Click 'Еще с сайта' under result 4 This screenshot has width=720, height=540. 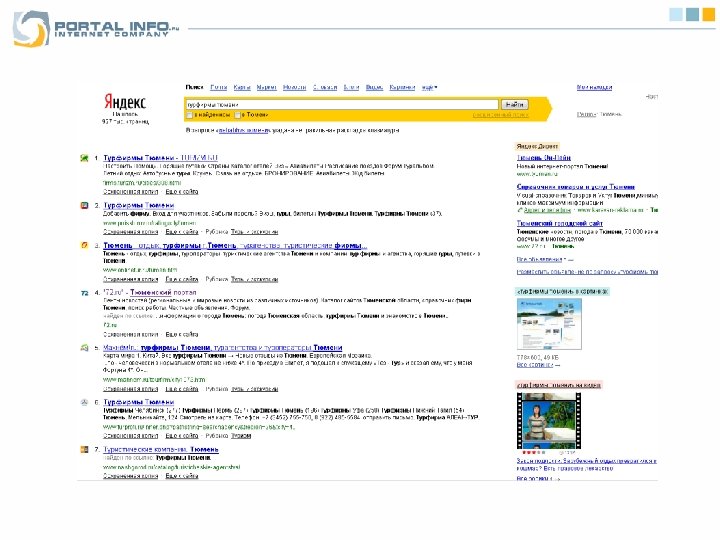[182, 334]
